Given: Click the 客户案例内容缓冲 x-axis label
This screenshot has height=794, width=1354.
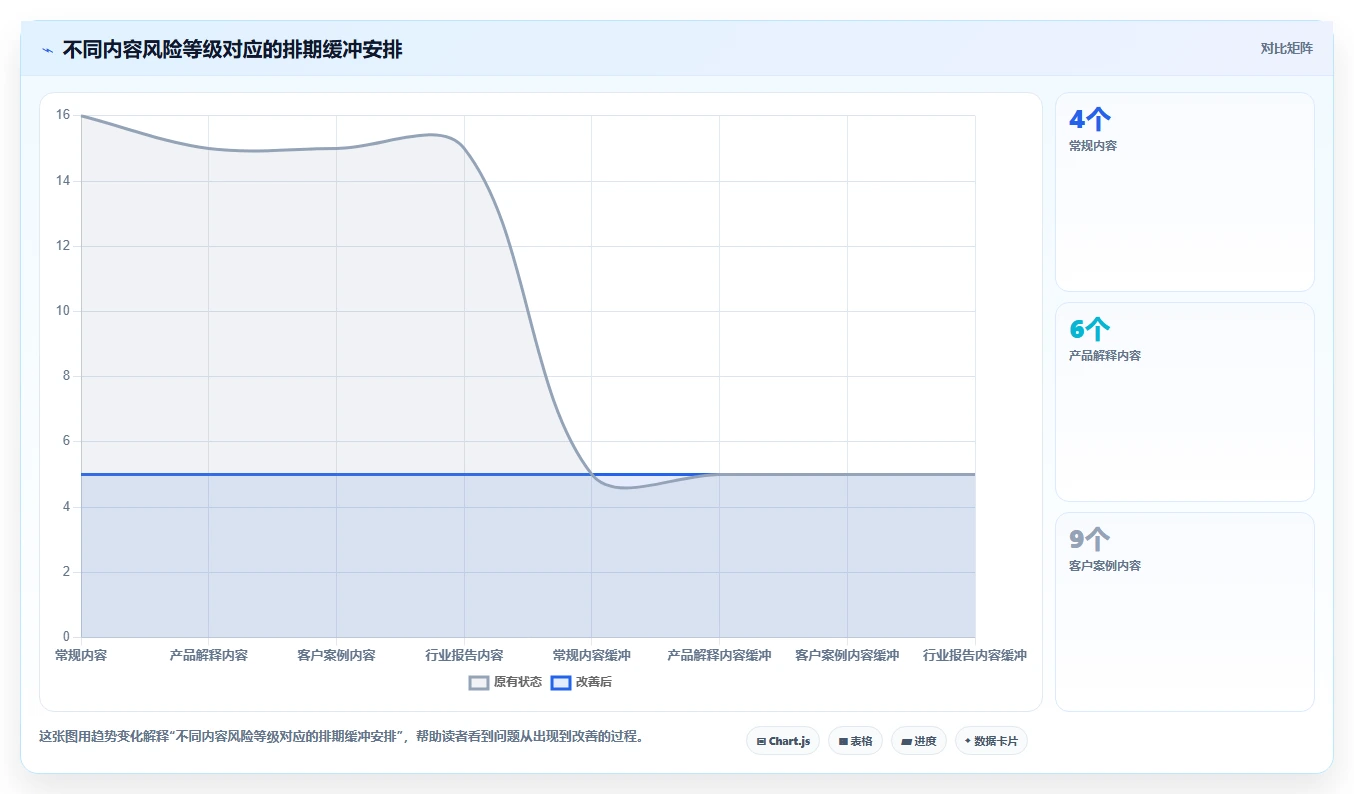Looking at the screenshot, I should [847, 655].
